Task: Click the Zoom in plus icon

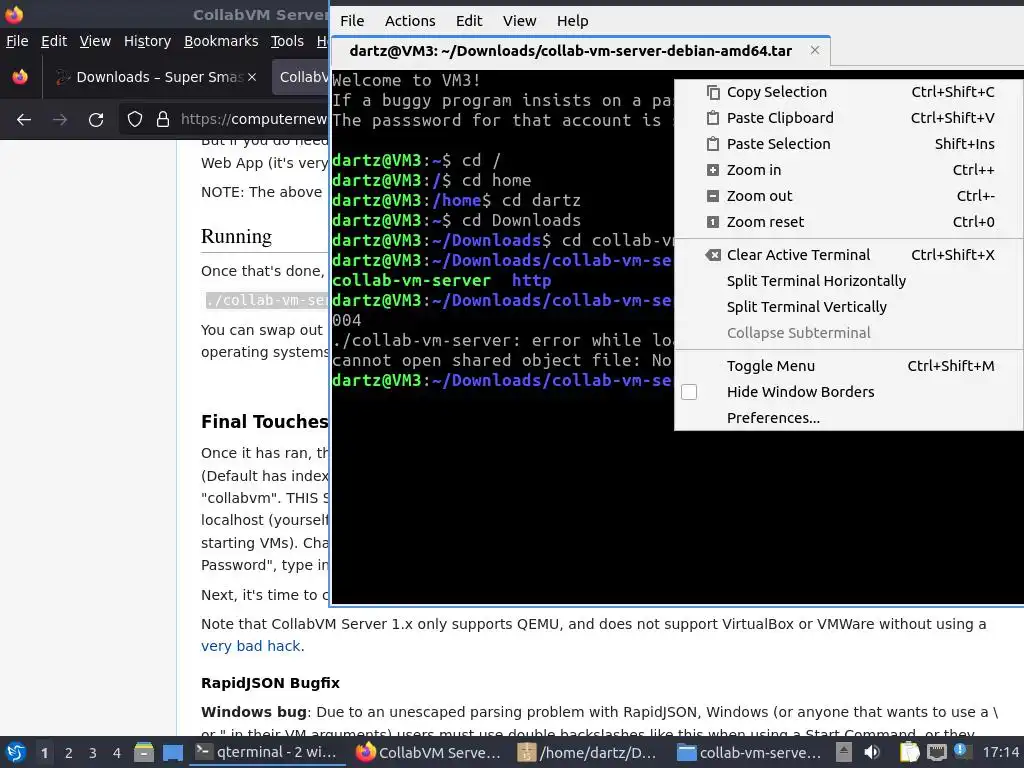Action: (713, 170)
